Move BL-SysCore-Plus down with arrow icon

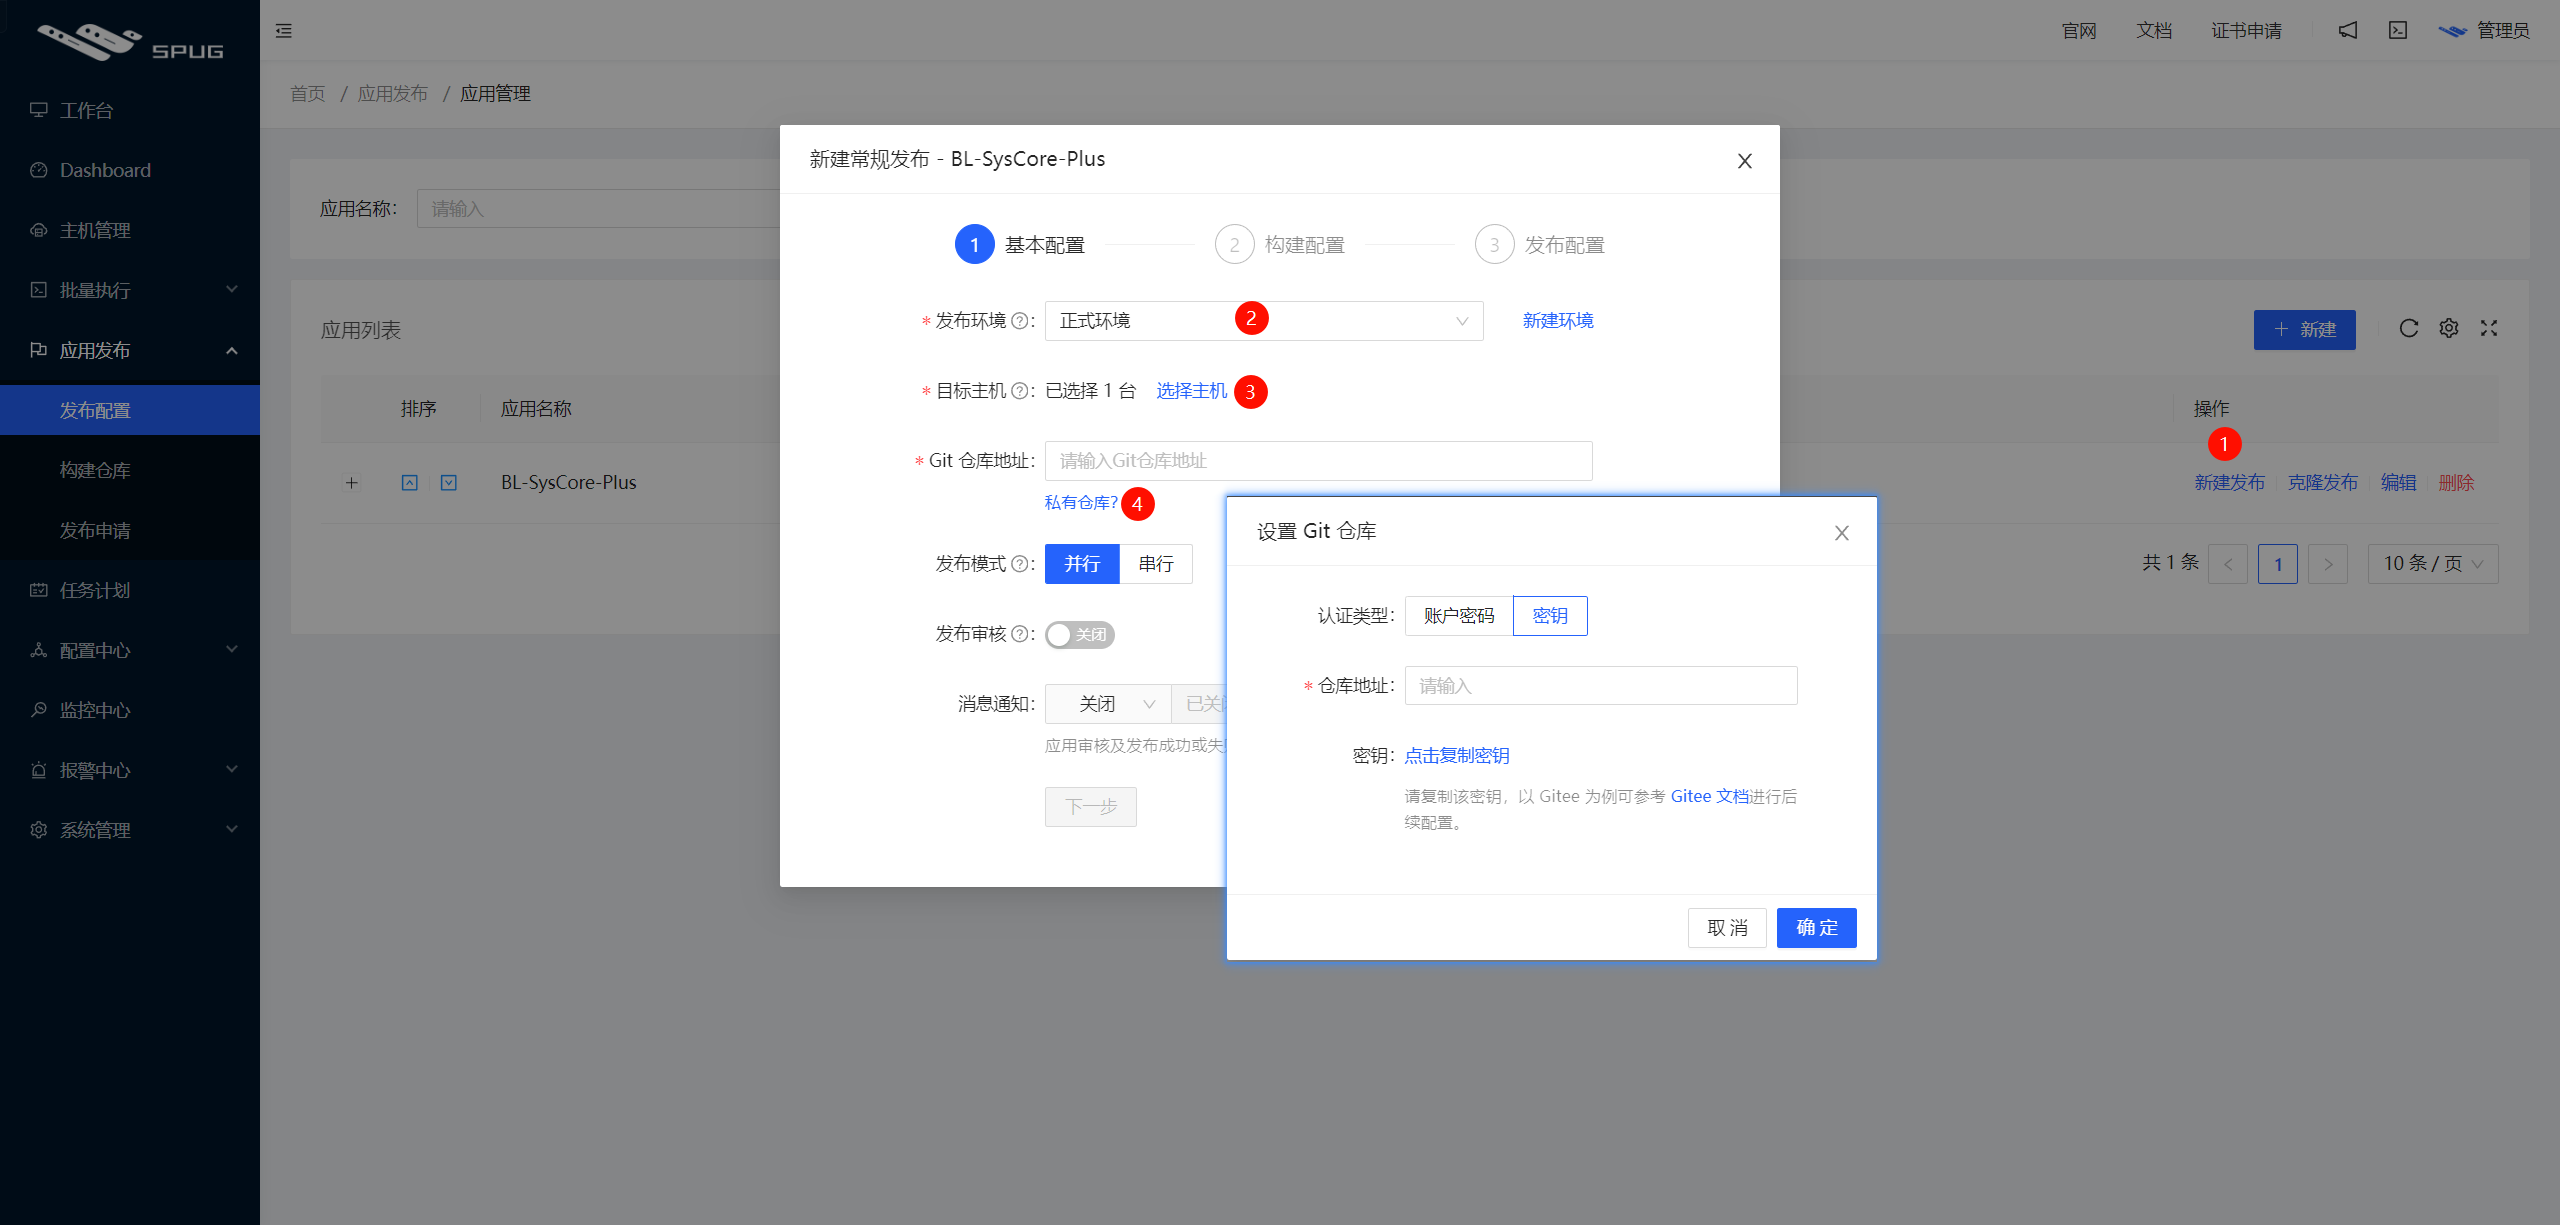point(449,483)
